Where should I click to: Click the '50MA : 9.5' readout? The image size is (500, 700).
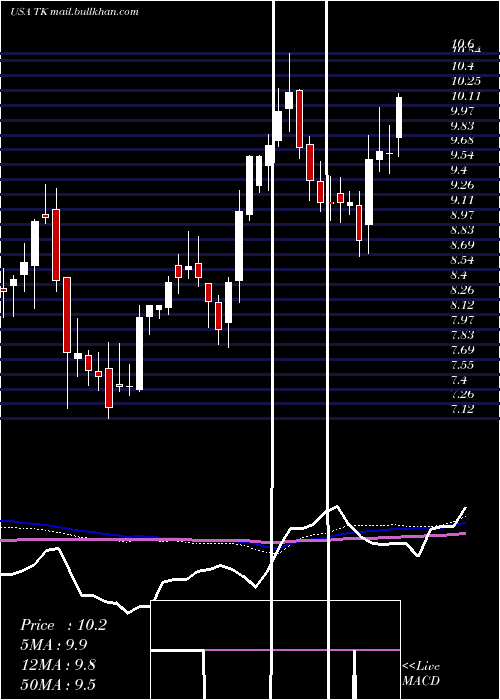58,685
